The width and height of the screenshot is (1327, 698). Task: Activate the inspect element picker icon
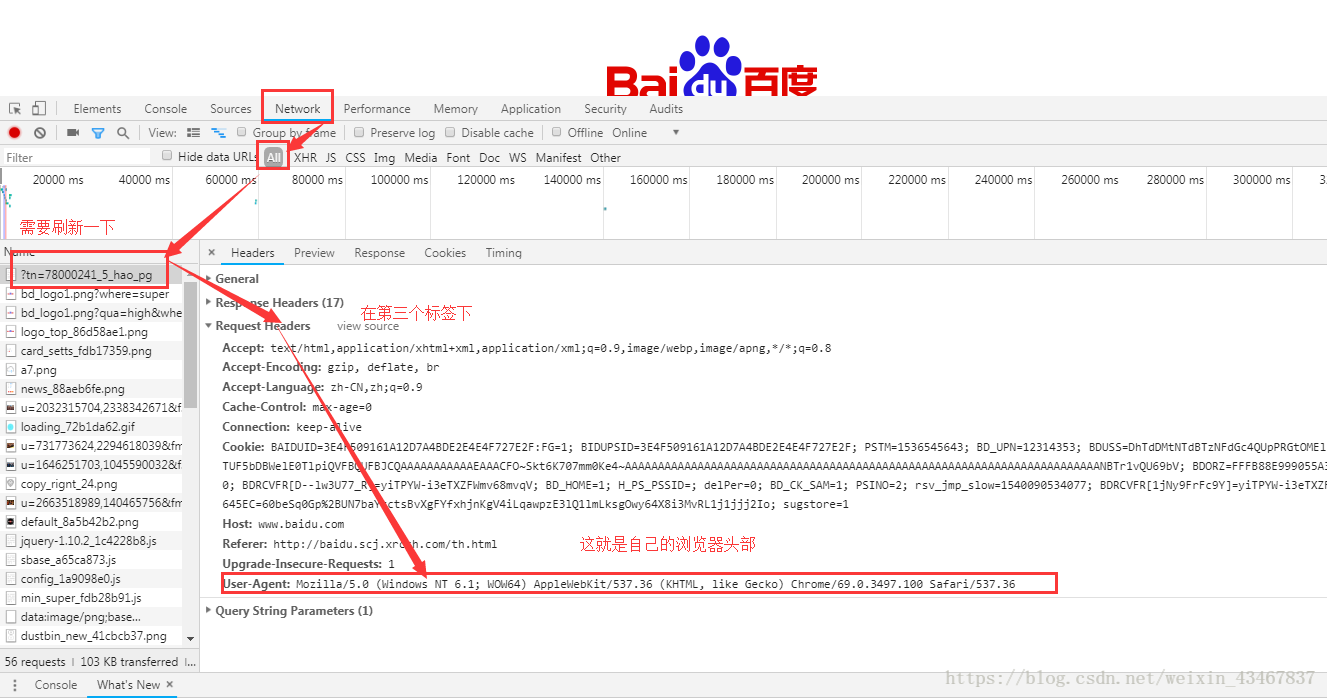coord(15,109)
